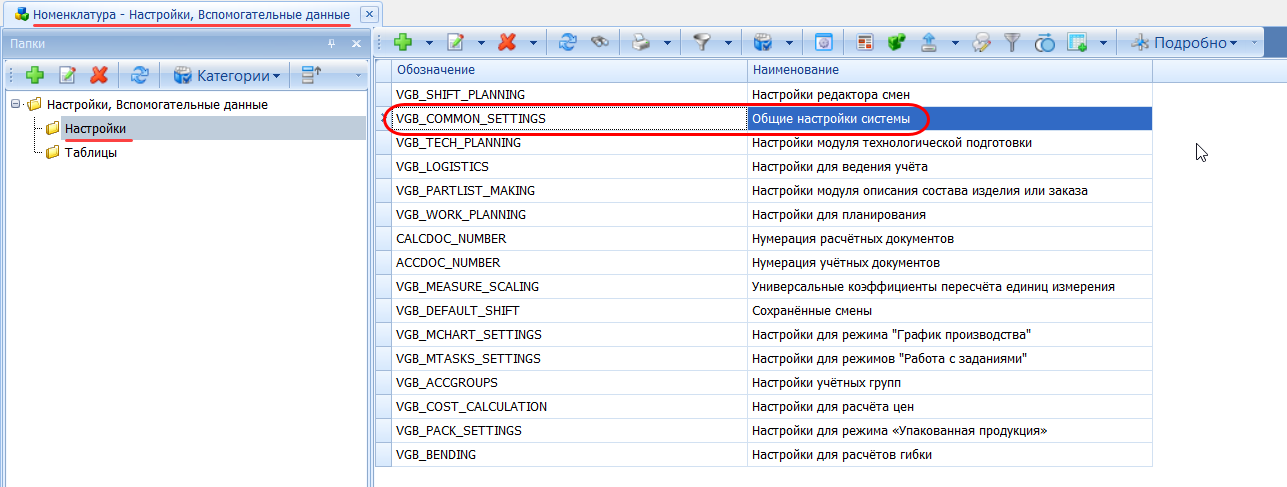
Task: Open the dropdown arrow beside the printer icon
Action: click(x=667, y=43)
